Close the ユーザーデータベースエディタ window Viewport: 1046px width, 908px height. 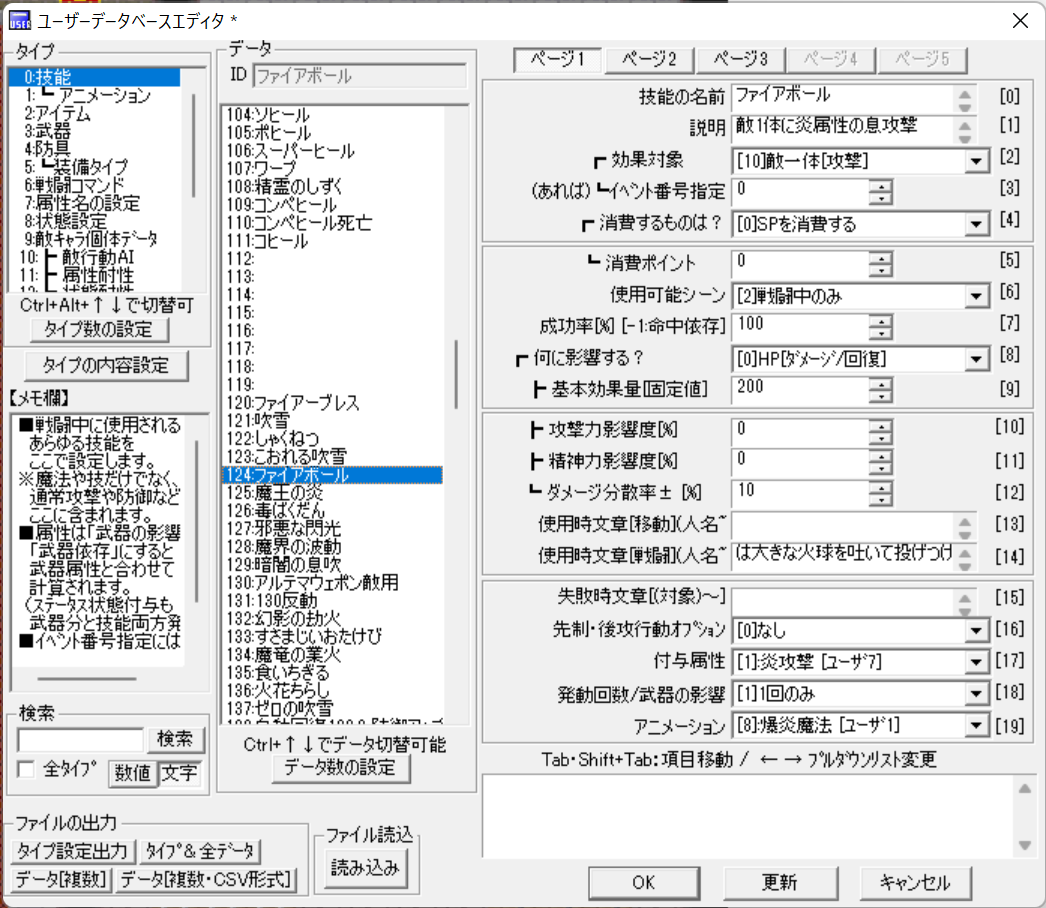click(x=1020, y=21)
